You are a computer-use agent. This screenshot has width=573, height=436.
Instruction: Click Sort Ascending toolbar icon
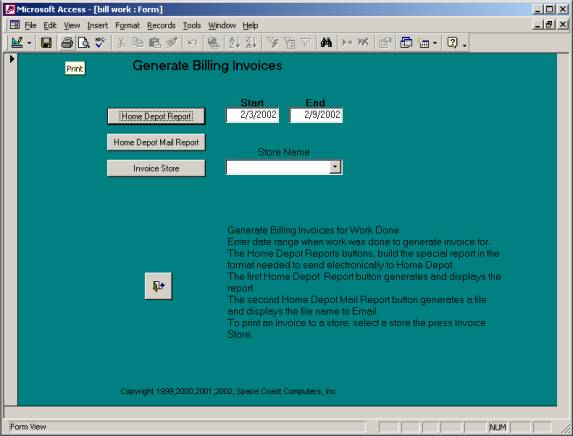(x=234, y=43)
